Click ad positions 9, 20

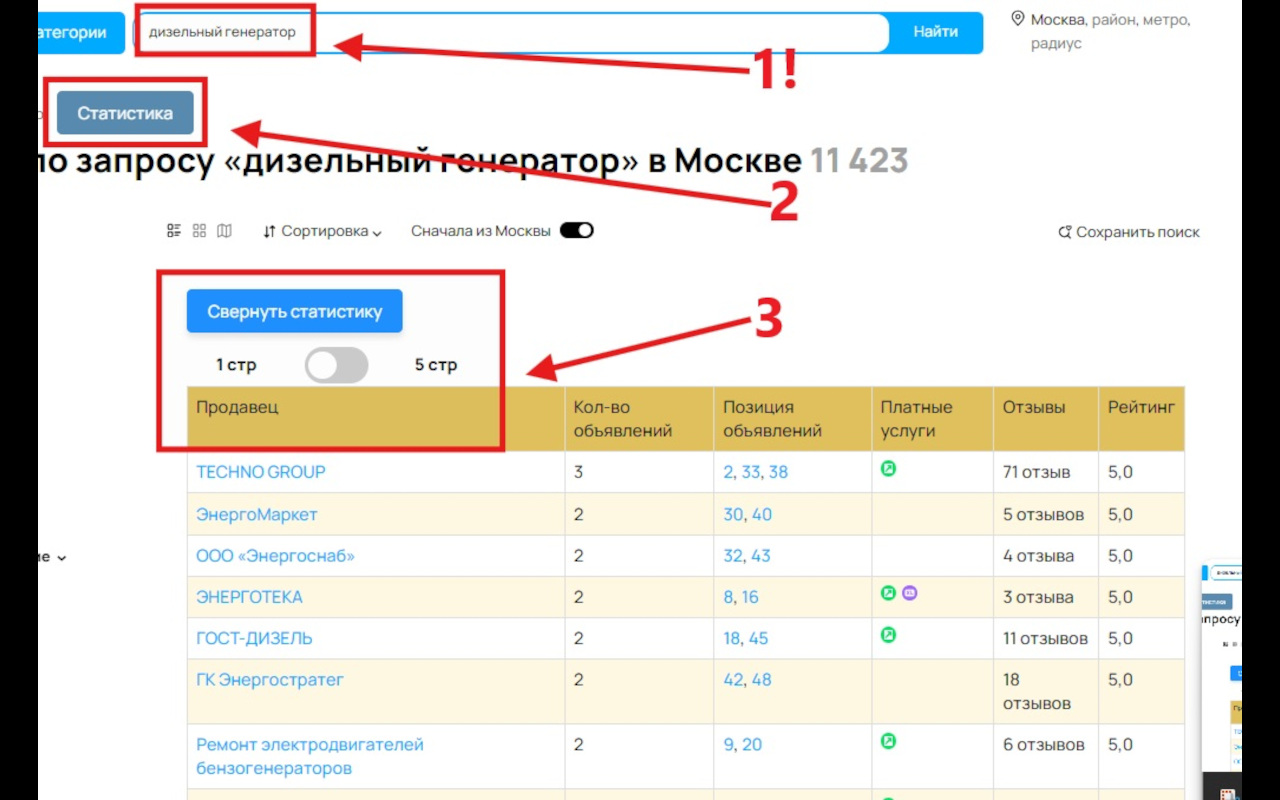point(743,745)
